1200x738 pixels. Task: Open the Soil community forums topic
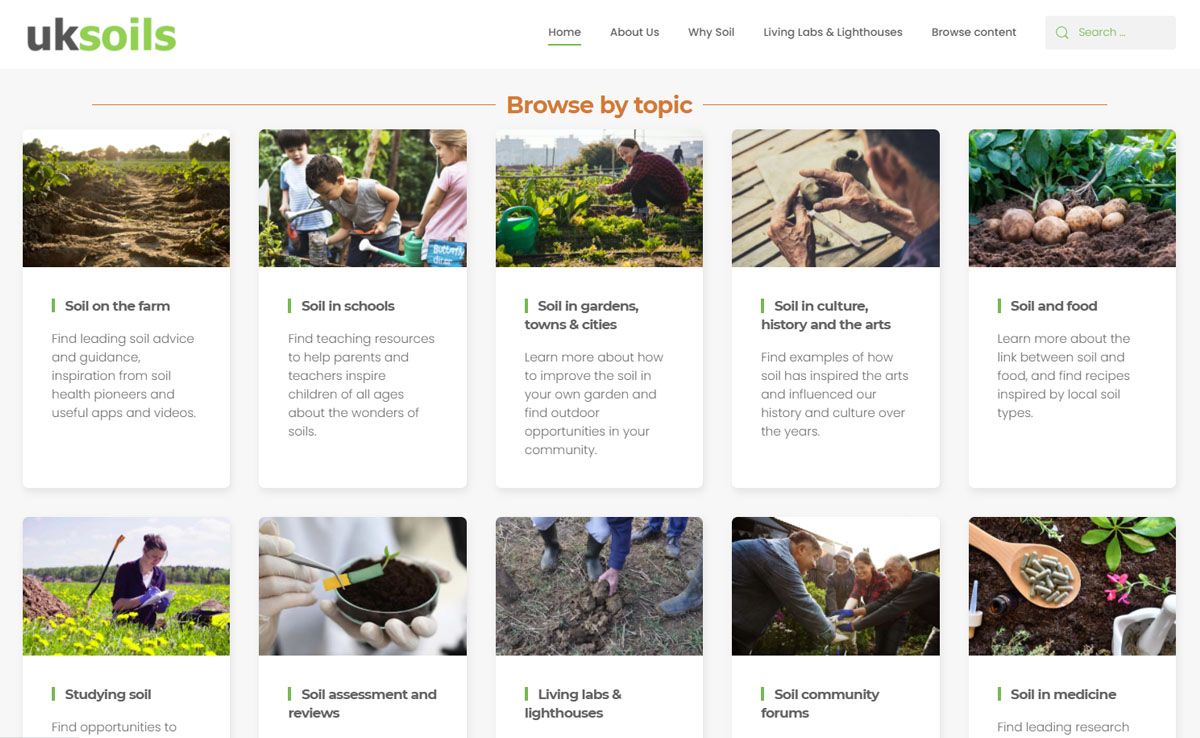click(x=820, y=703)
